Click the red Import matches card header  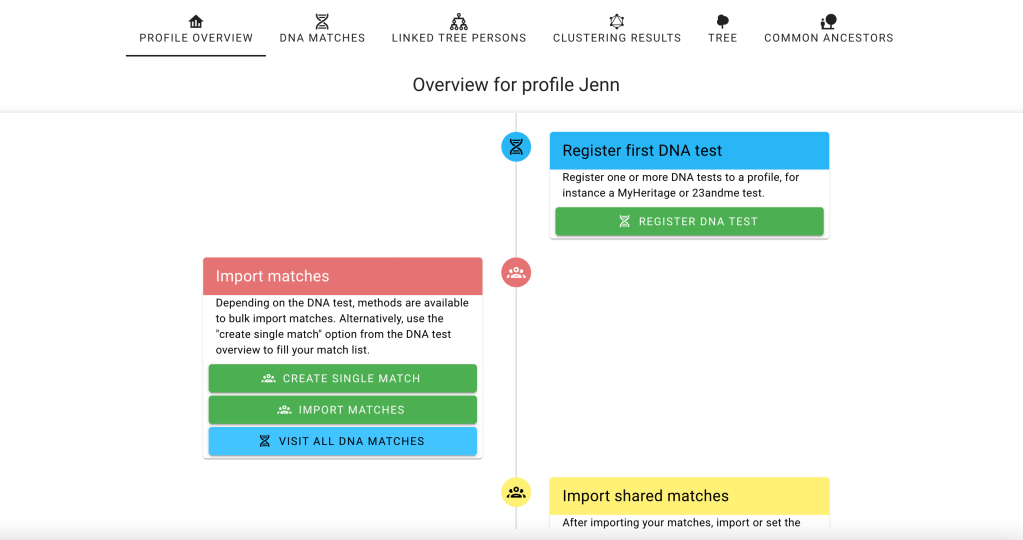point(342,276)
